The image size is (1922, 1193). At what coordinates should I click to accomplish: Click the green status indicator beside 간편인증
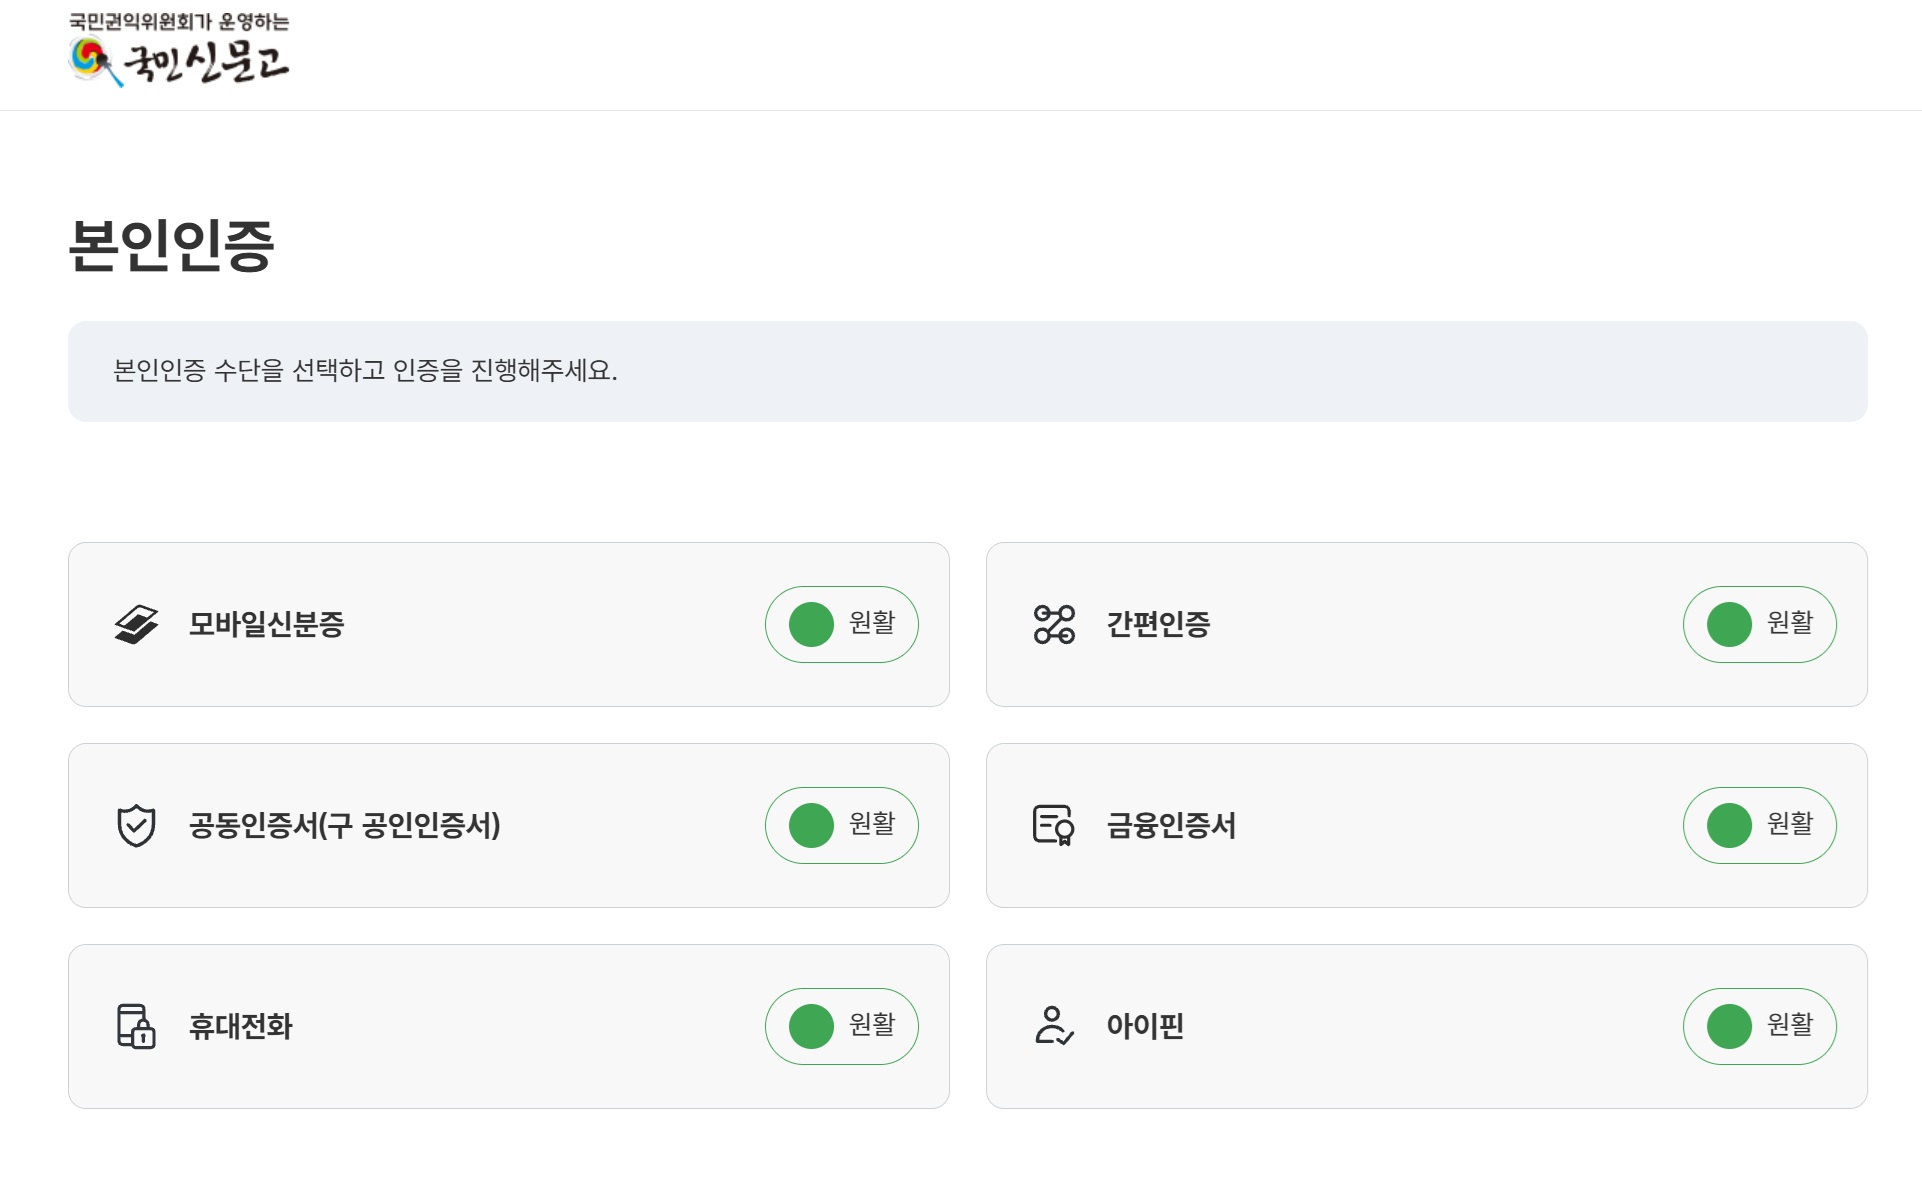1729,623
